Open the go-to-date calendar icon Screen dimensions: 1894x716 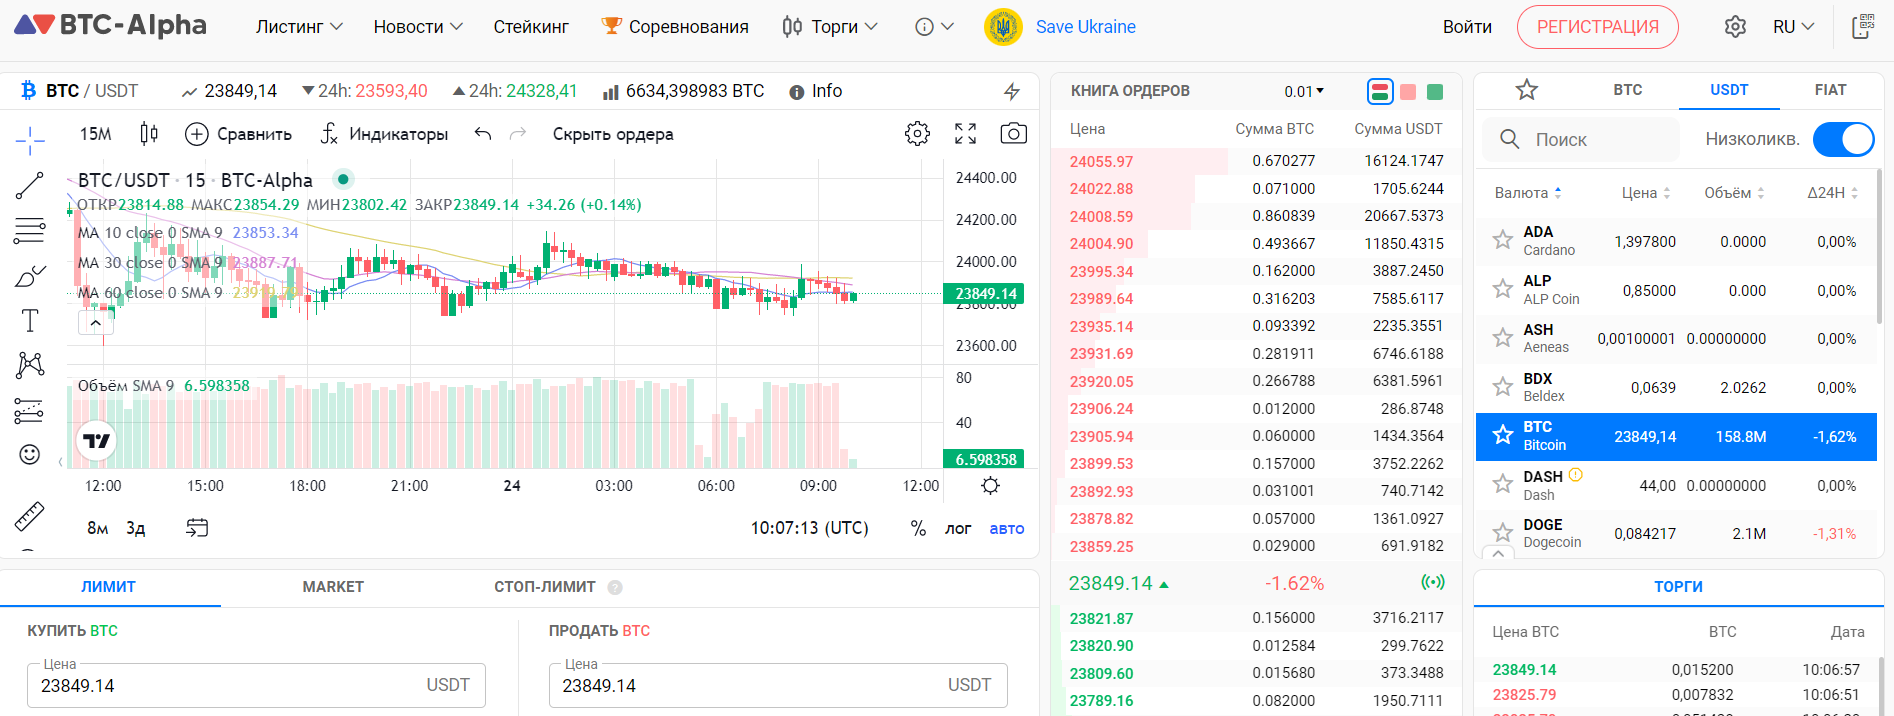(x=197, y=527)
